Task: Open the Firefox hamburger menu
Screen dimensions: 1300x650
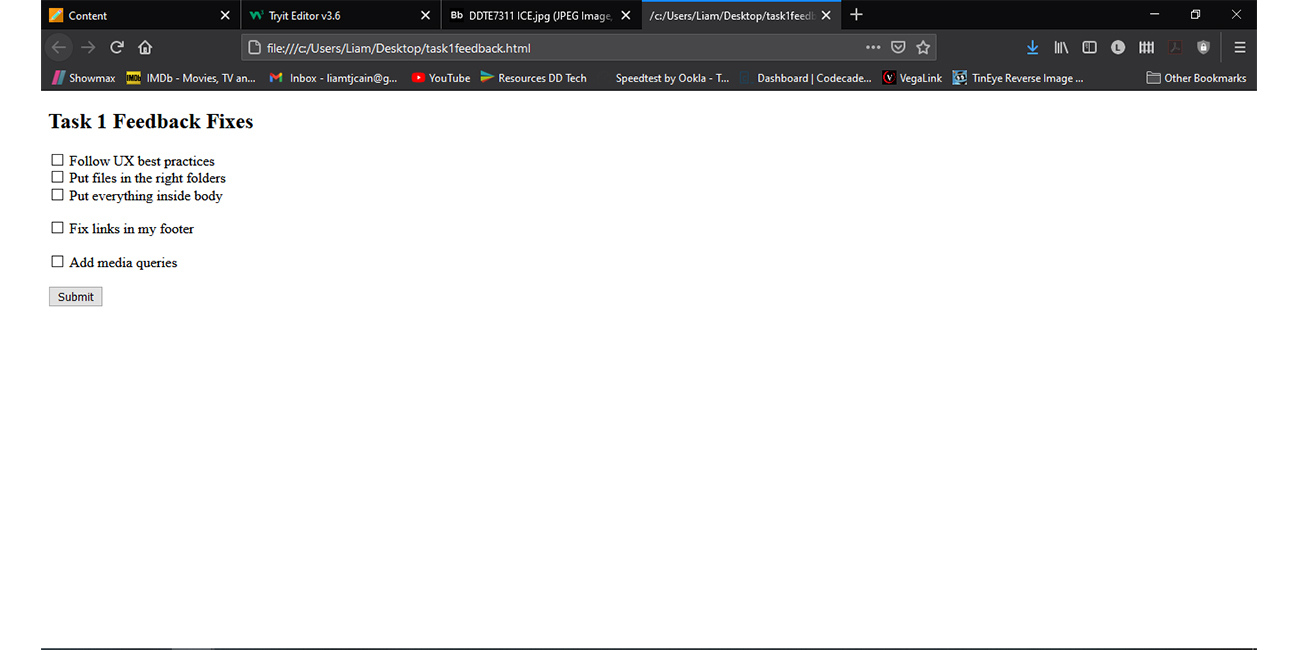Action: click(1240, 47)
